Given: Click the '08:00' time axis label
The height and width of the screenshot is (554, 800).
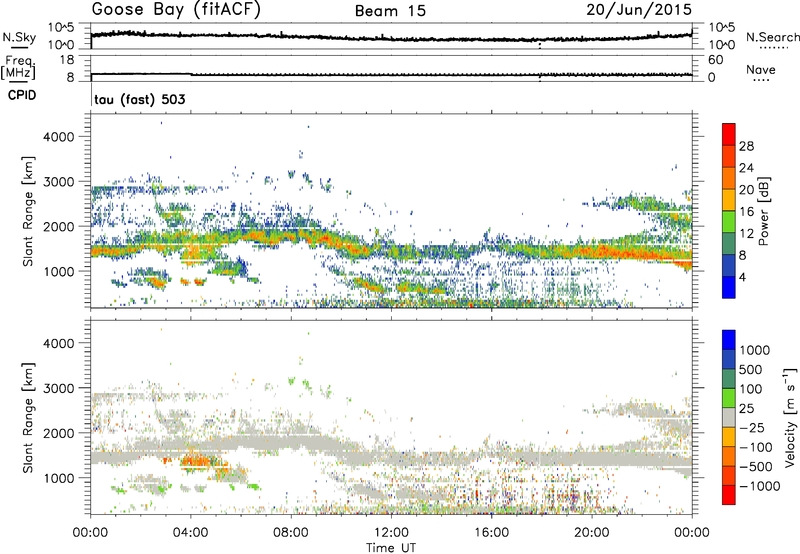Looking at the screenshot, I should point(291,533).
